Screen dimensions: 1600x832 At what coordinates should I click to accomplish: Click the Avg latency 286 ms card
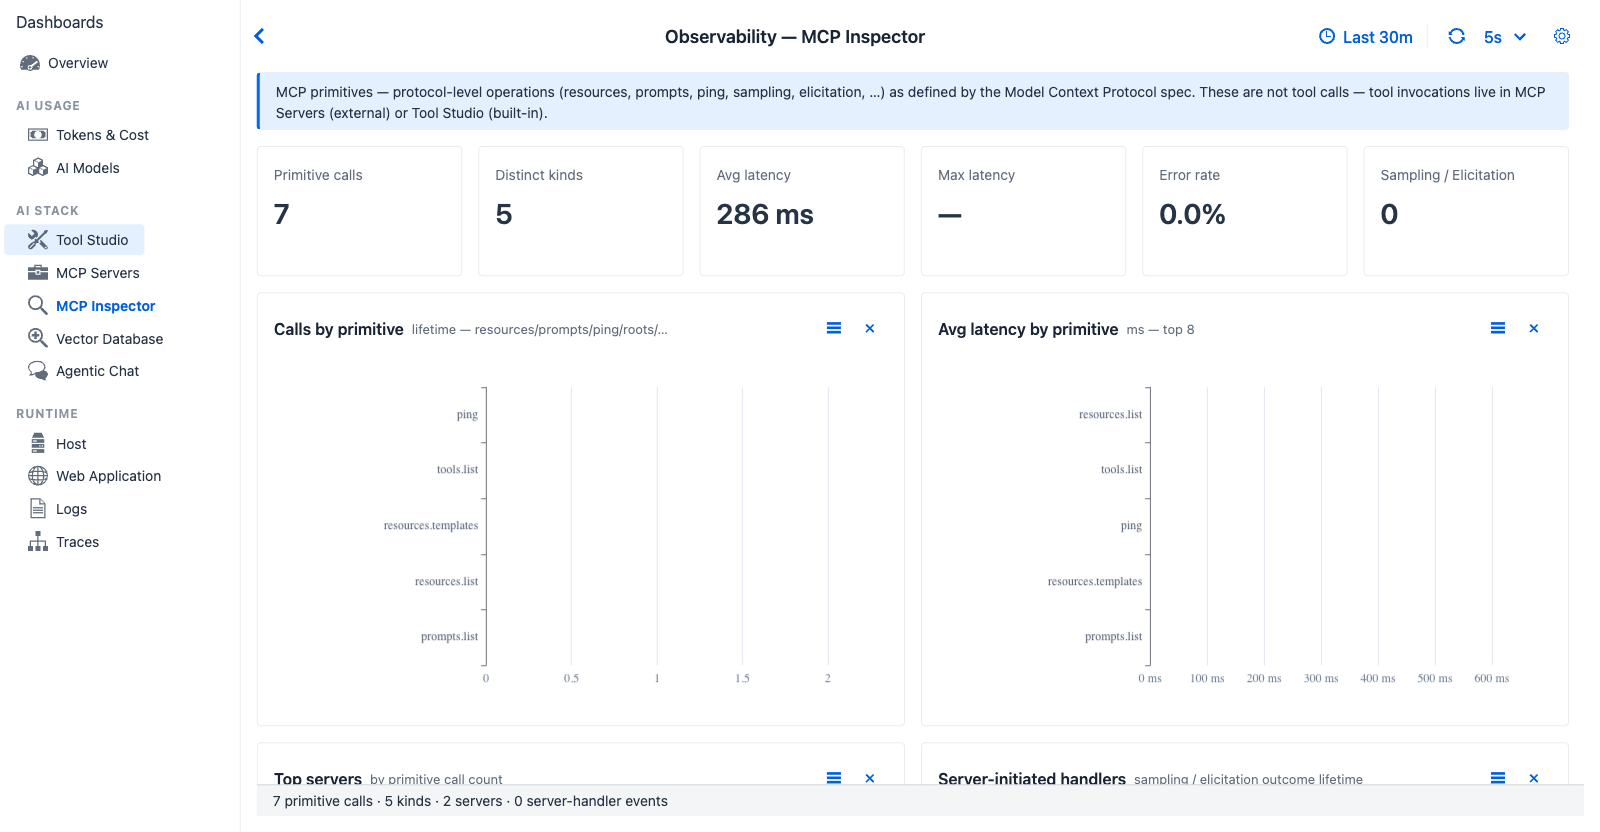click(802, 211)
